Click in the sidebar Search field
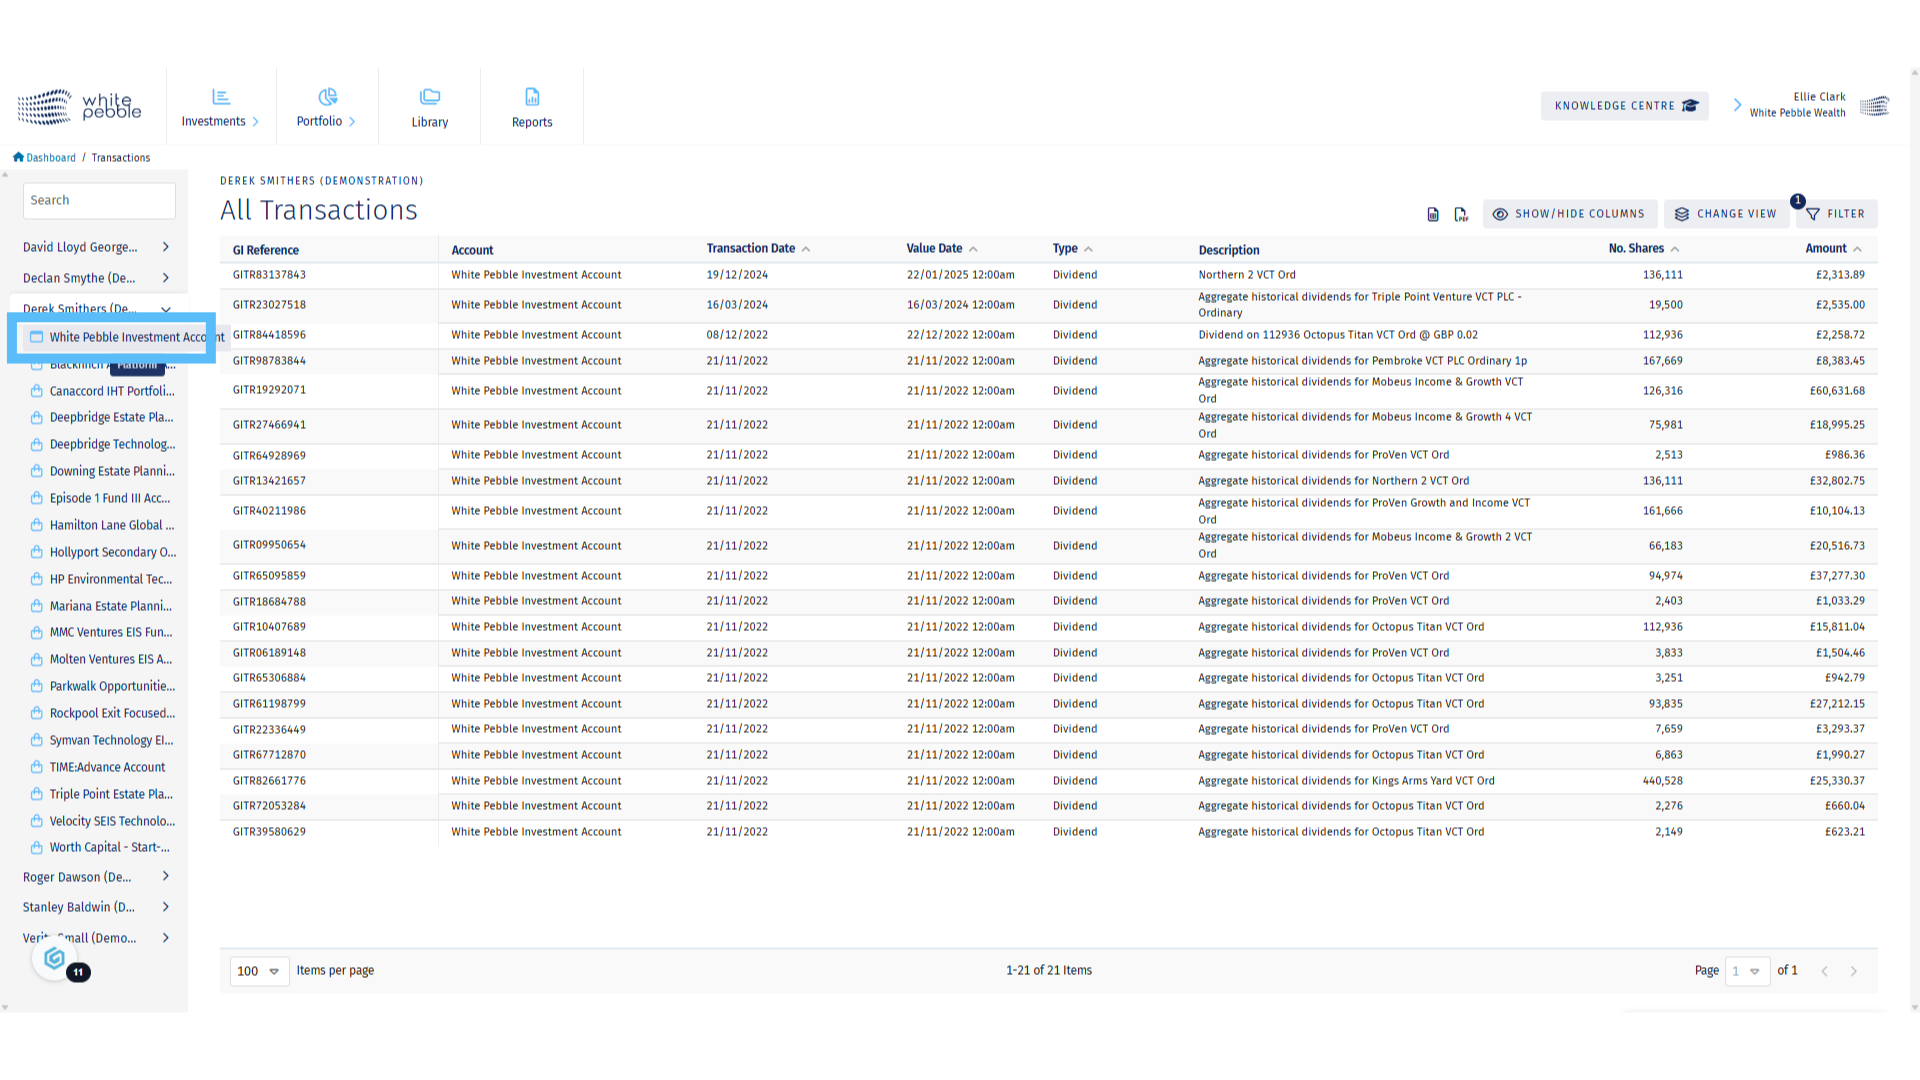Viewport: 1920px width, 1080px height. (99, 200)
